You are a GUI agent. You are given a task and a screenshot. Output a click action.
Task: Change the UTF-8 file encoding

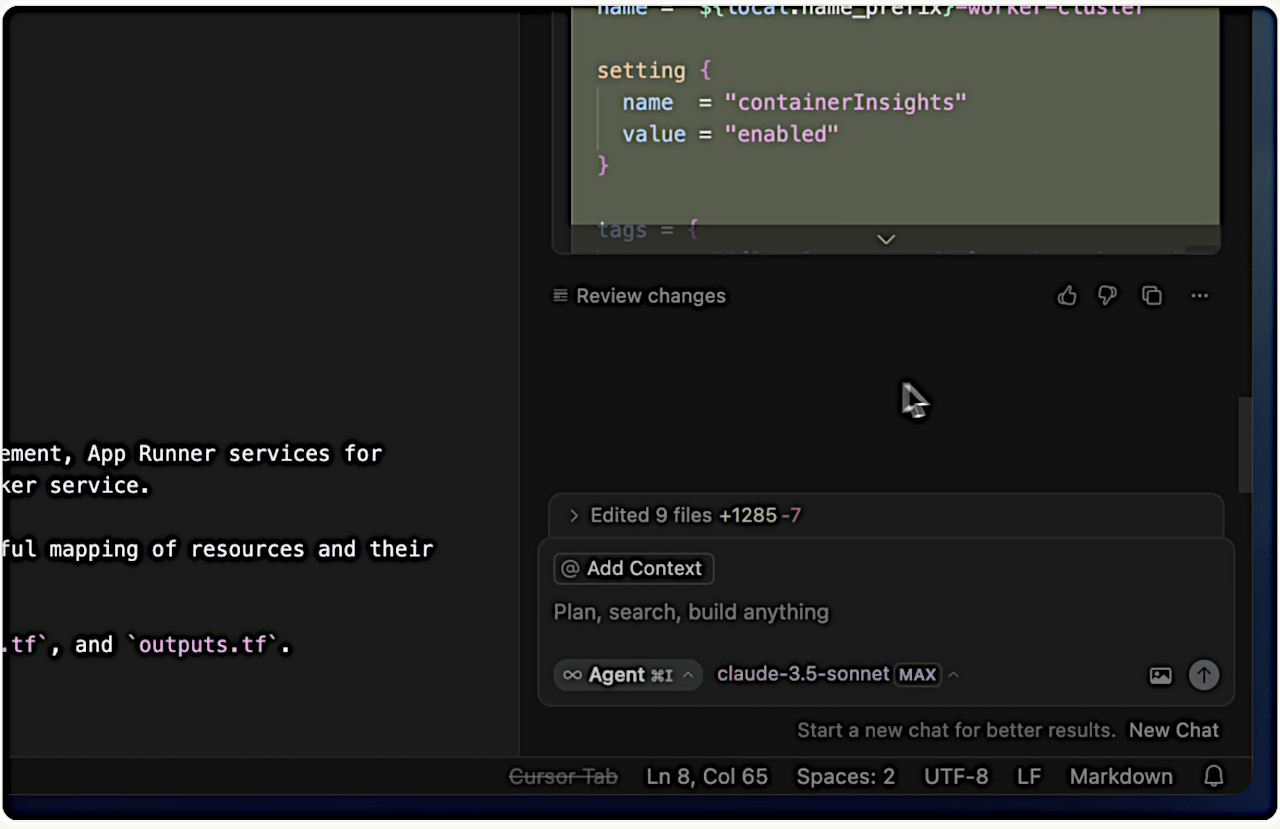(955, 777)
